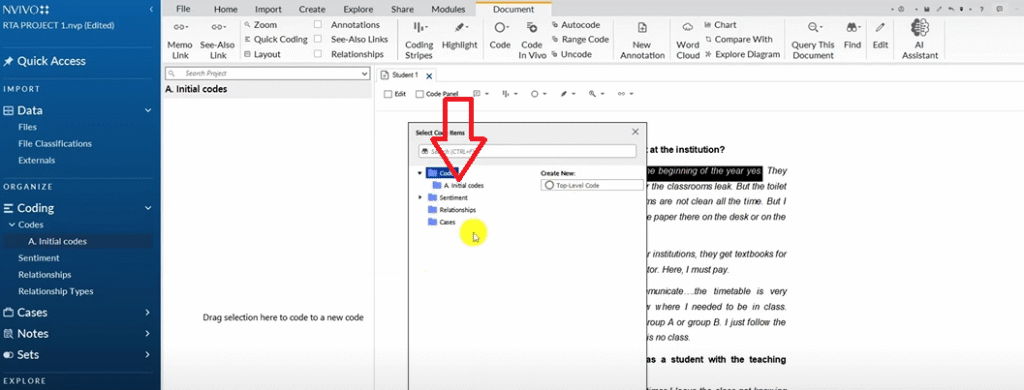Click Range Code in the ribbon
This screenshot has width=1024, height=390.
[x=580, y=39]
